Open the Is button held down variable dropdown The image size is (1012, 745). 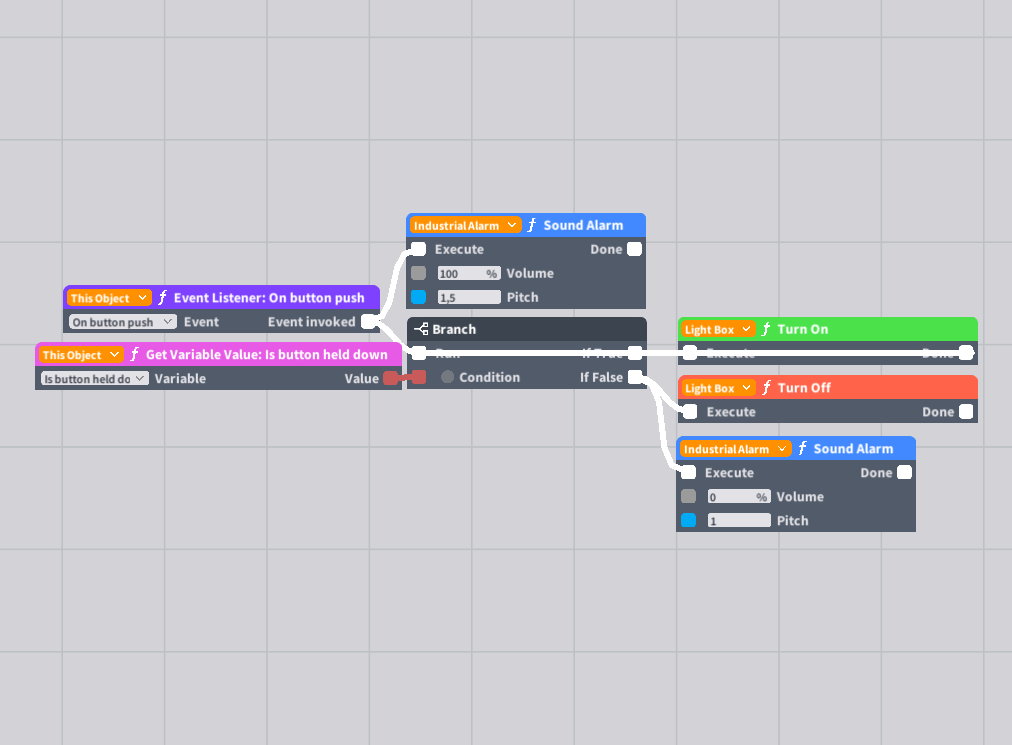pyautogui.click(x=94, y=378)
